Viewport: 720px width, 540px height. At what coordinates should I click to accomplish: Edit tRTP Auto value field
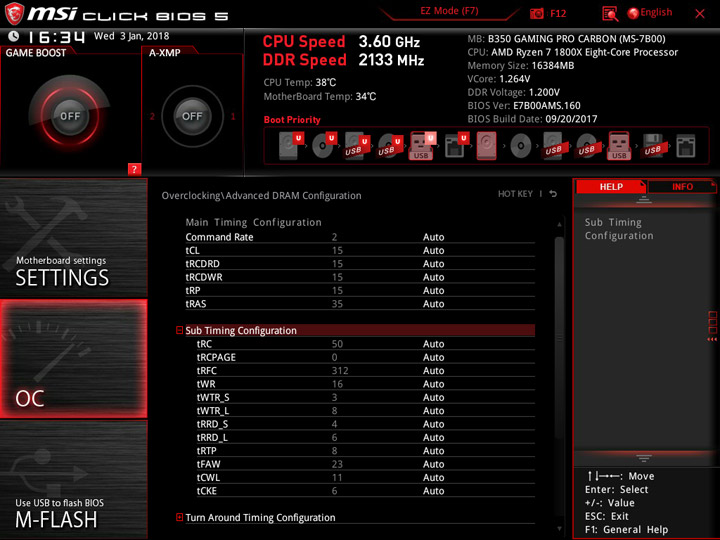pos(433,450)
